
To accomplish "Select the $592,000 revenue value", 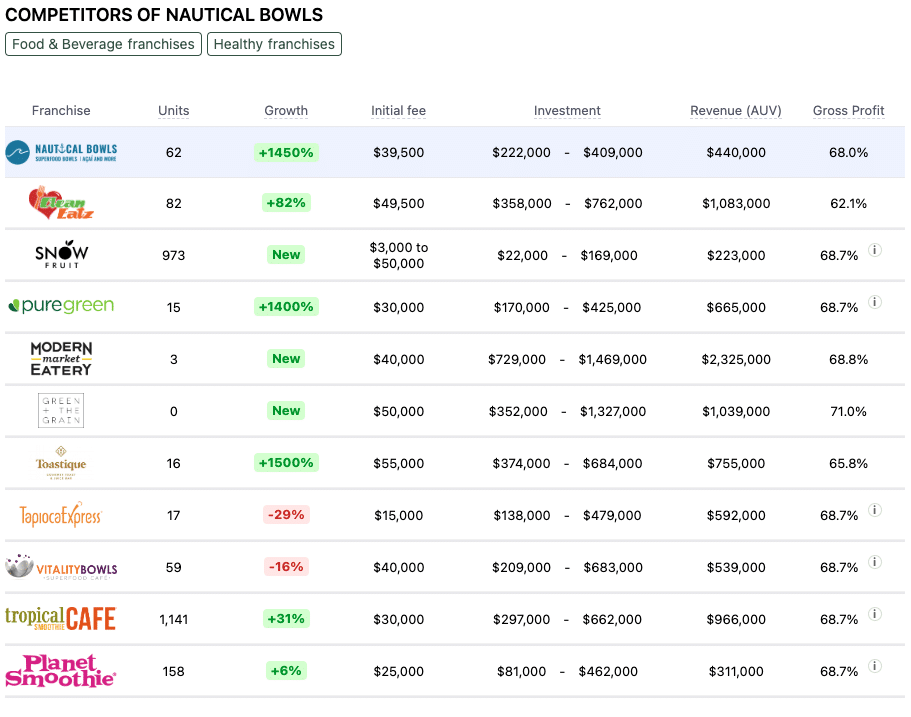I will (x=736, y=515).
